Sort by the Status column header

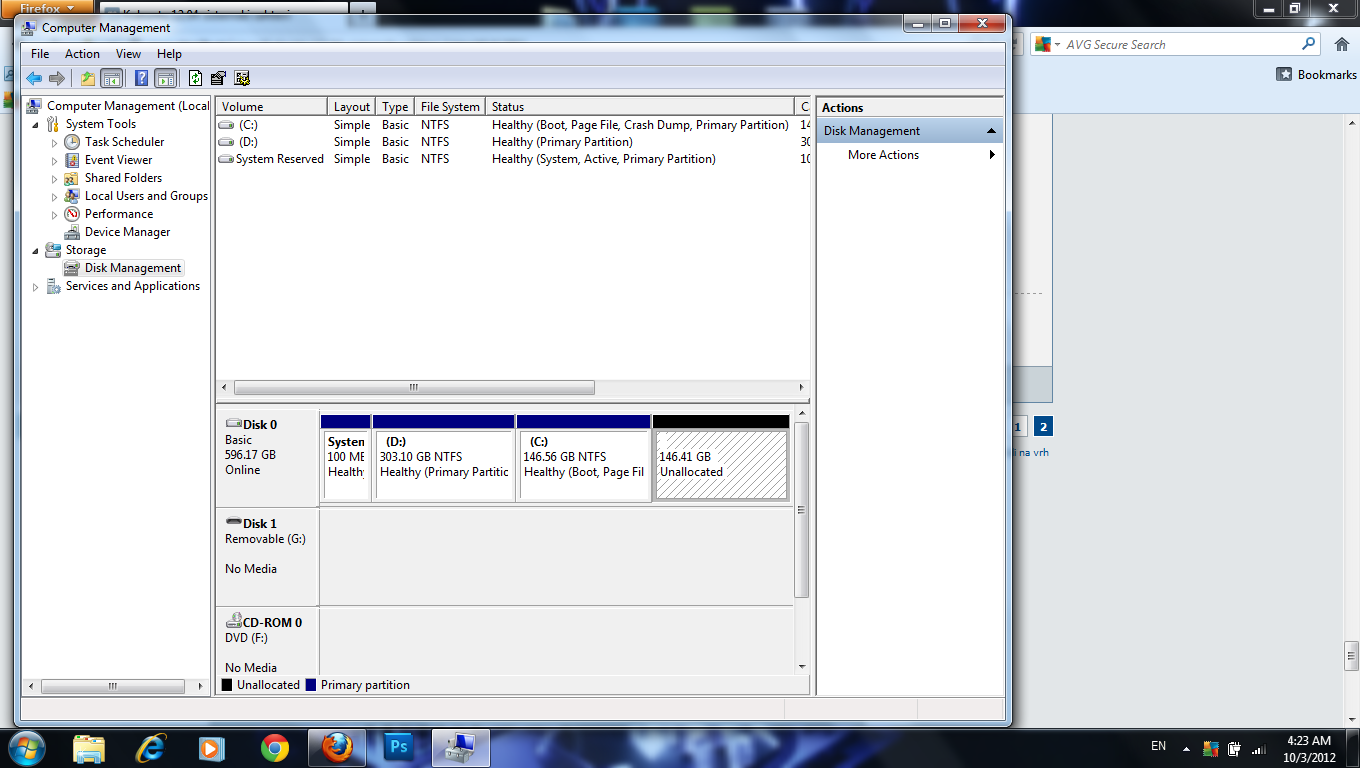tap(640, 107)
